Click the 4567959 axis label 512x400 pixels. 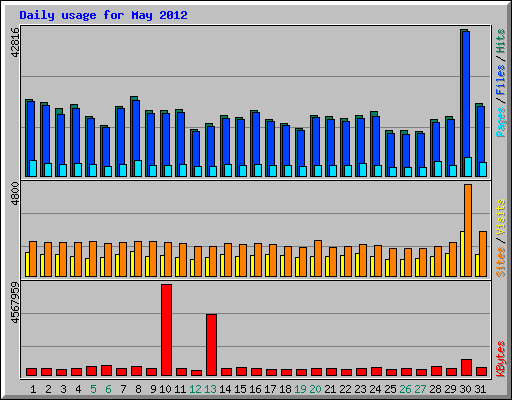click(x=15, y=303)
